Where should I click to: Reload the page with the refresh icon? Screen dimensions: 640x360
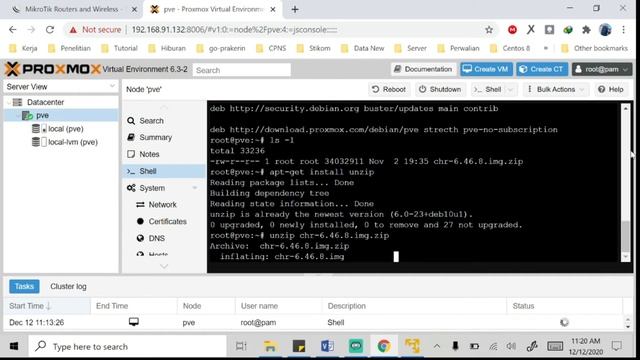coord(50,30)
